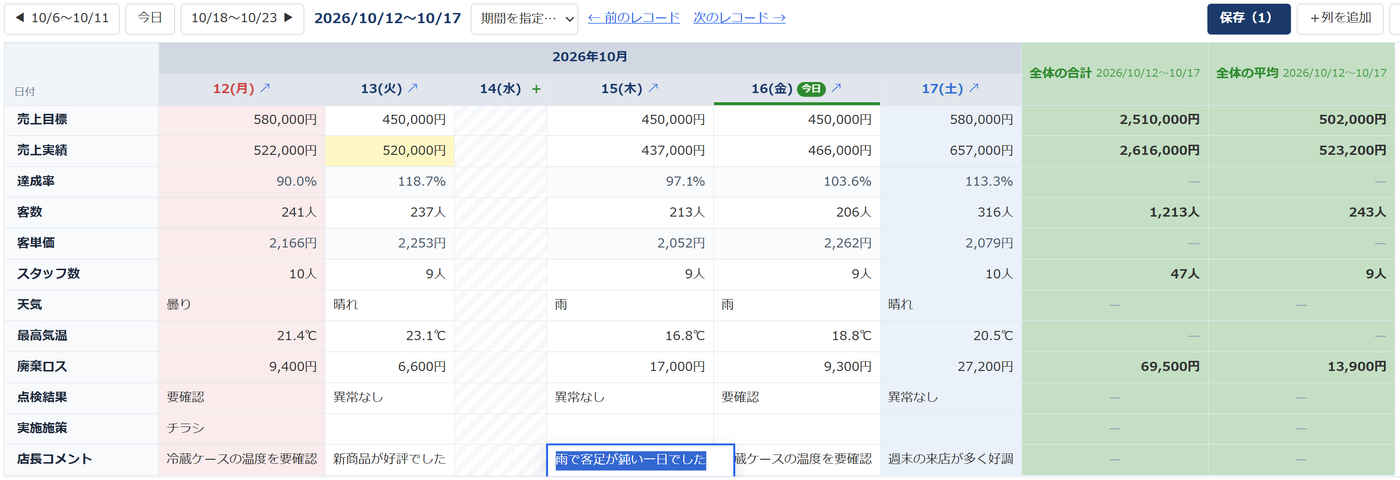Image resolution: width=1400 pixels, height=480 pixels.
Task: Select the 241人 customer count cell
Action: 242,213
